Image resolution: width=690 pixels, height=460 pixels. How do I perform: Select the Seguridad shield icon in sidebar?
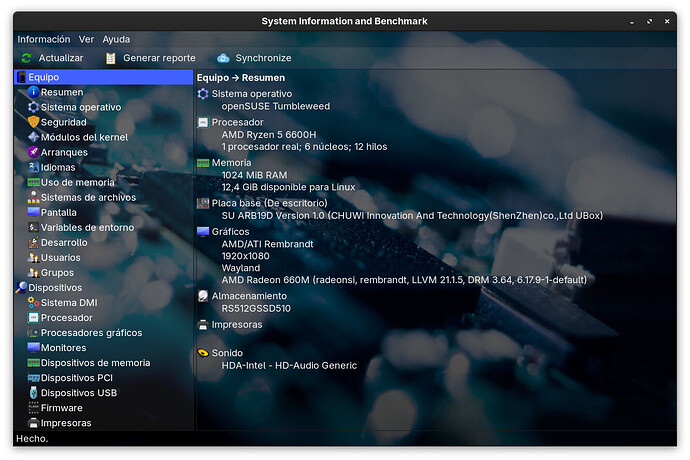click(x=33, y=122)
